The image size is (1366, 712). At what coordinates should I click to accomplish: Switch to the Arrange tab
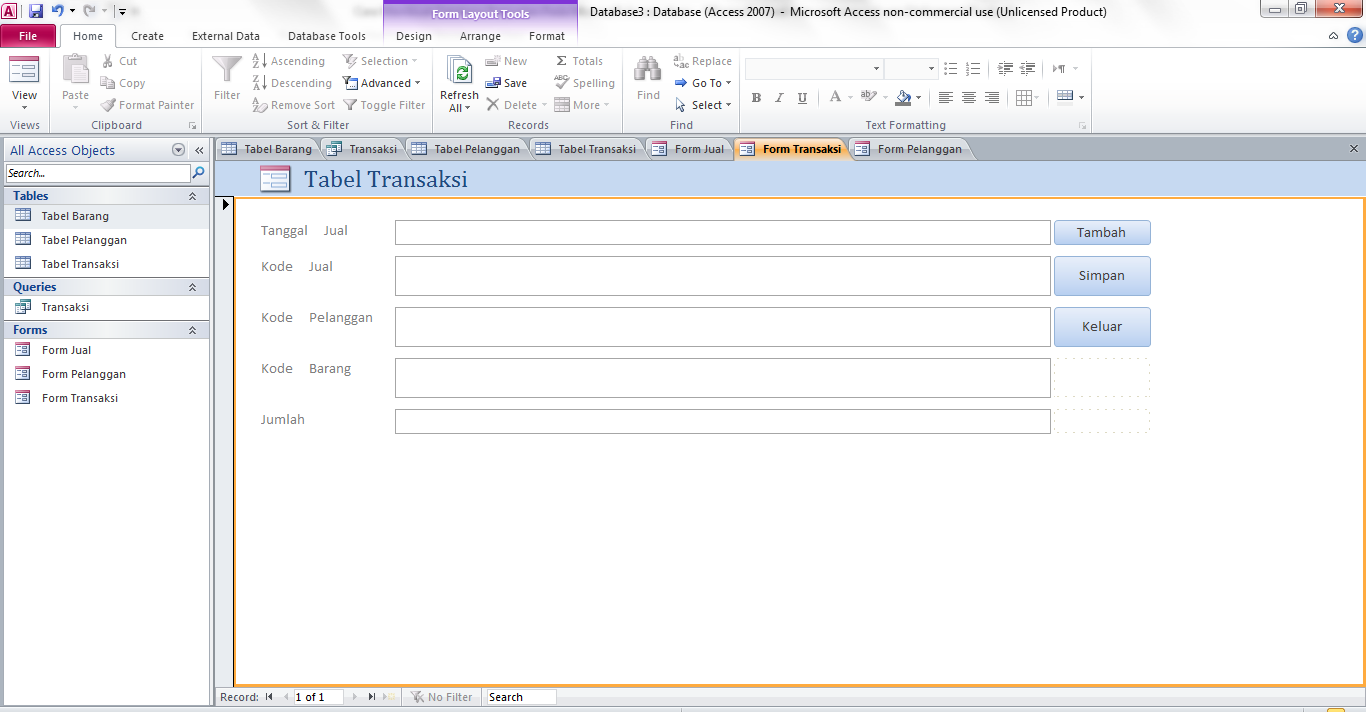(480, 36)
